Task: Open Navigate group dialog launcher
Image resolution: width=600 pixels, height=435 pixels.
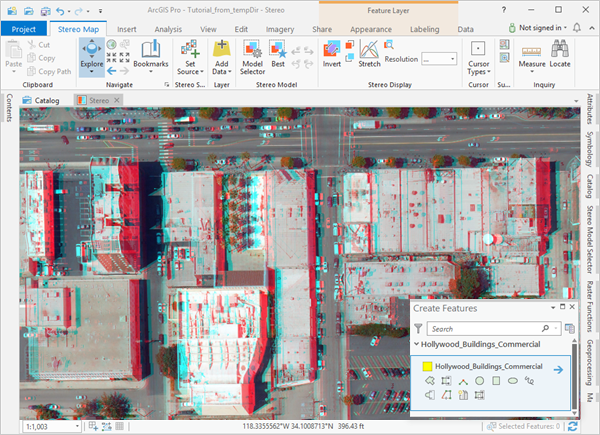Action: pos(166,85)
